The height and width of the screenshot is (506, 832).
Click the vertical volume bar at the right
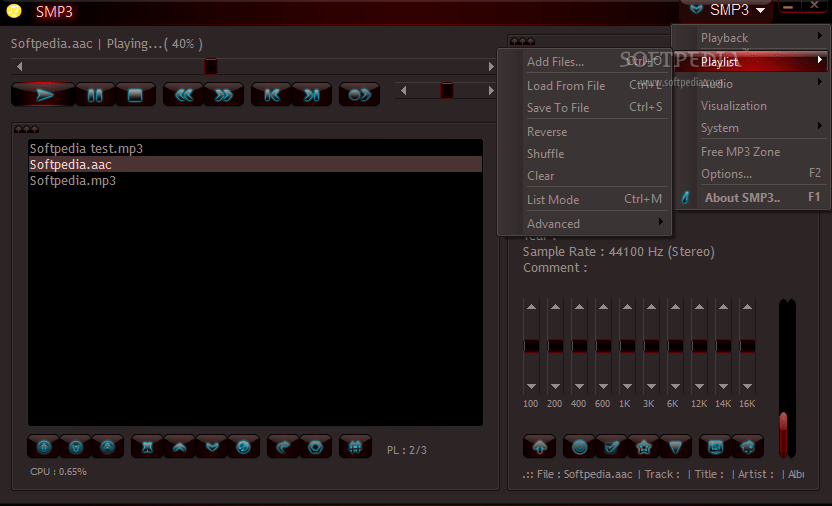pos(787,378)
